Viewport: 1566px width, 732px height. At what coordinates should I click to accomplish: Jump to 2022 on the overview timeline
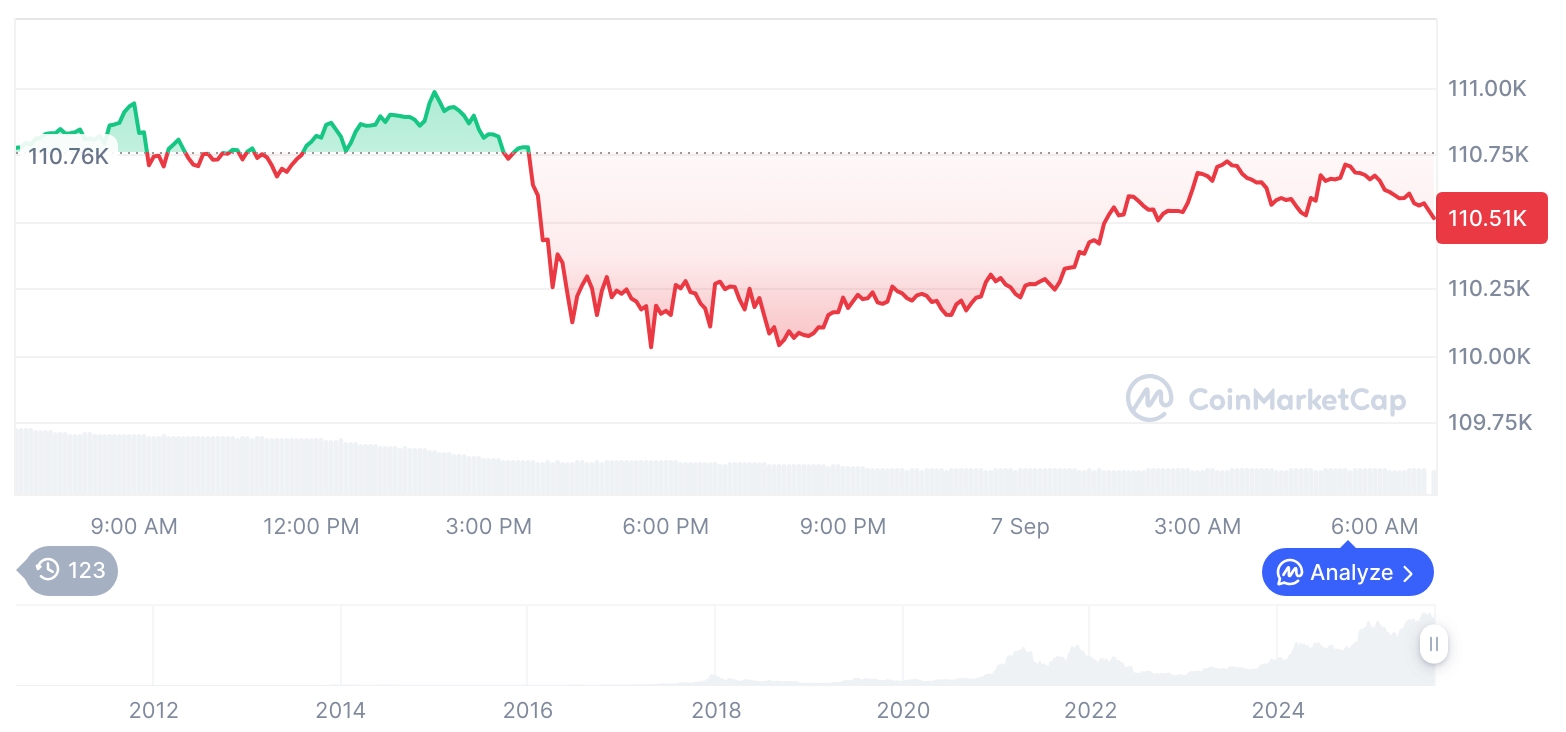(x=1090, y=711)
